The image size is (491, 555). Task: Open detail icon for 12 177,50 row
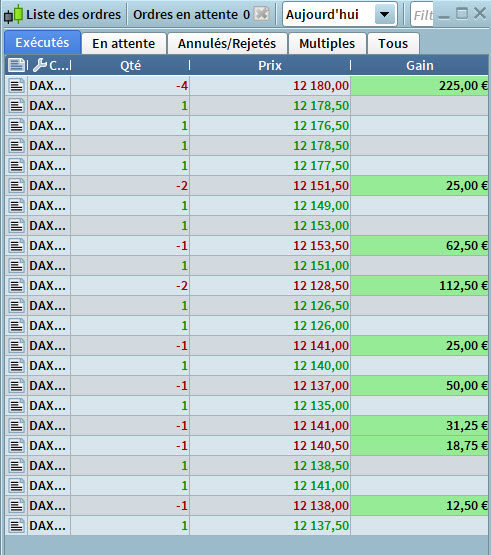pos(17,166)
